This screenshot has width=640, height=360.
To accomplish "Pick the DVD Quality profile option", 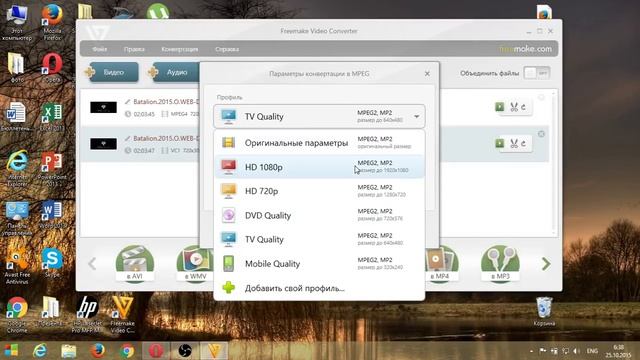I will click(x=319, y=215).
